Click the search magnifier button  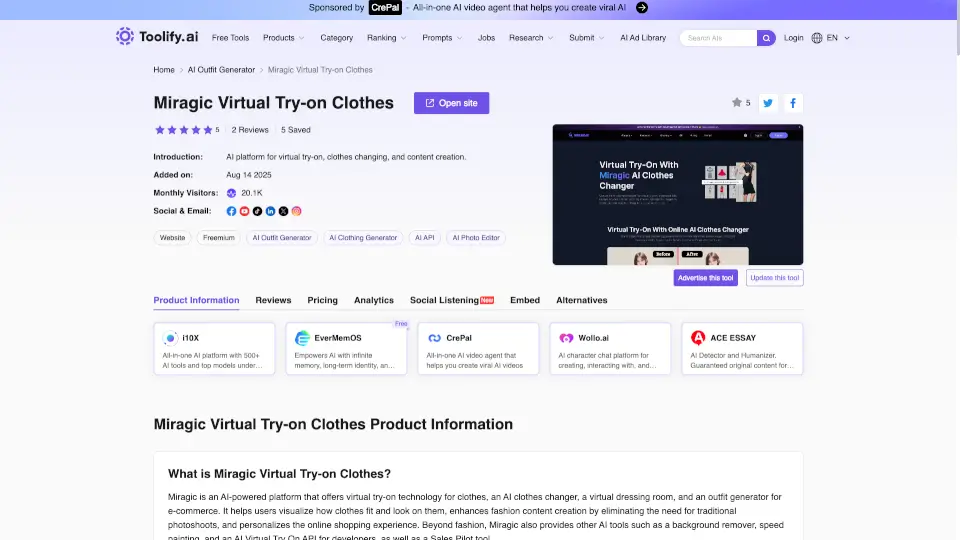766,38
